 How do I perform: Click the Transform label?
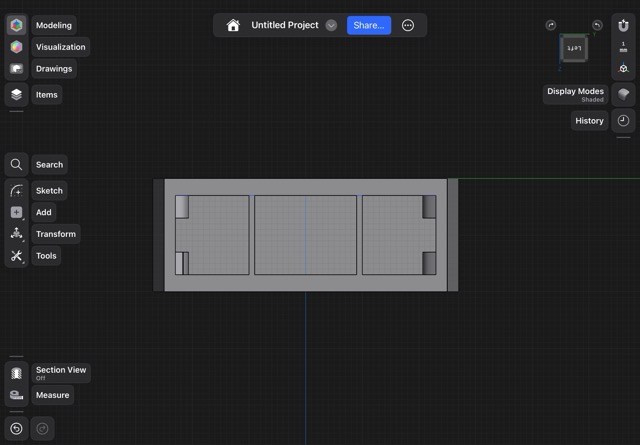(56, 234)
